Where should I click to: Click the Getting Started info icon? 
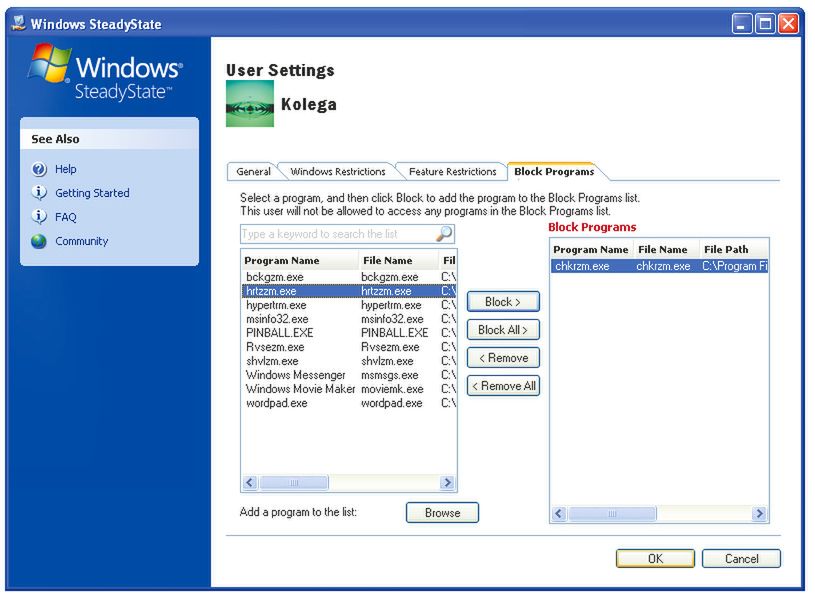(39, 192)
